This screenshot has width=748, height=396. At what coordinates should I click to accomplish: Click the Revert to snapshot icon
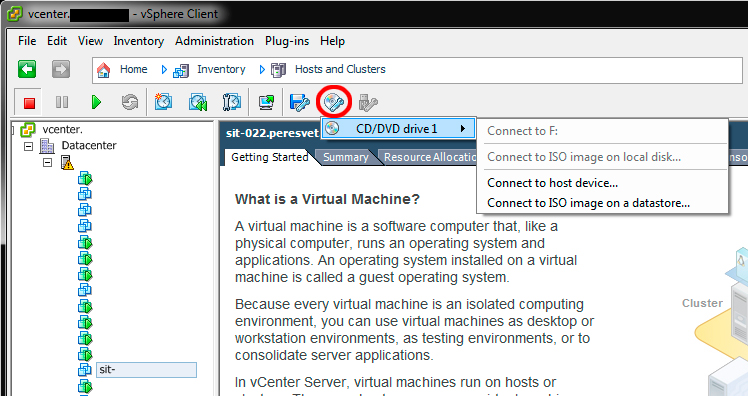(x=197, y=102)
